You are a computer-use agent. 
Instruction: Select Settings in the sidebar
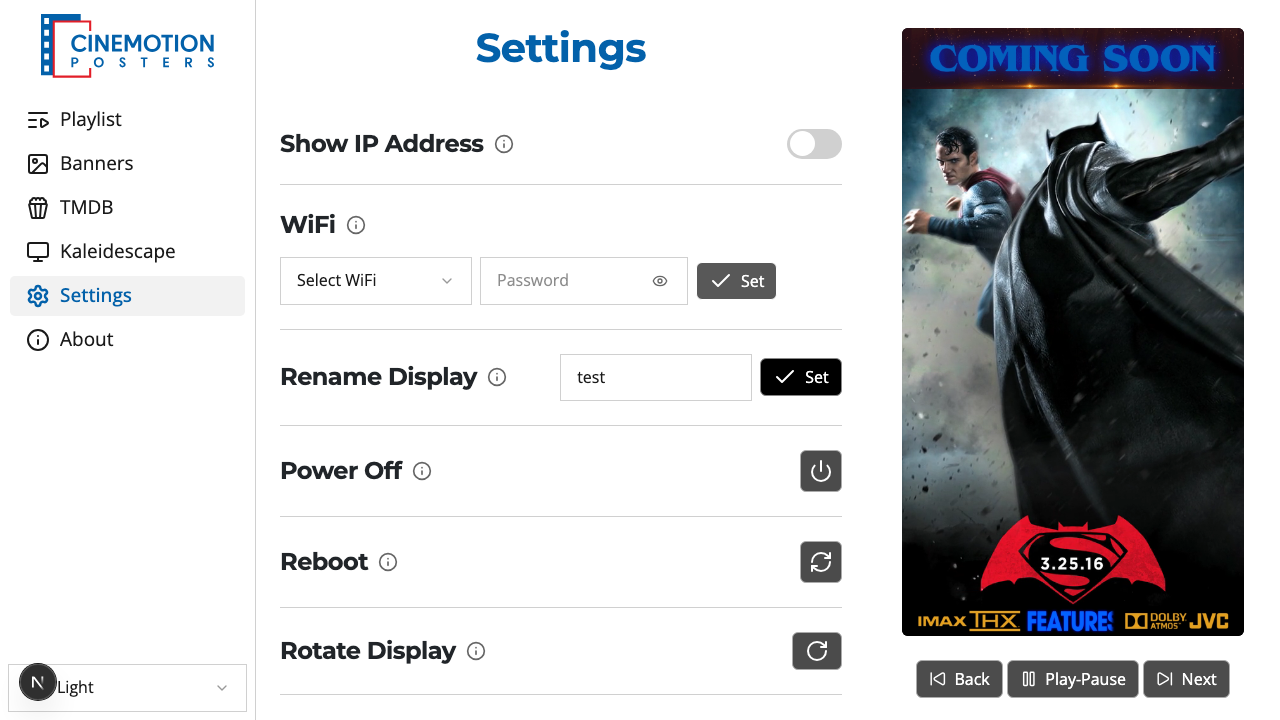127,296
